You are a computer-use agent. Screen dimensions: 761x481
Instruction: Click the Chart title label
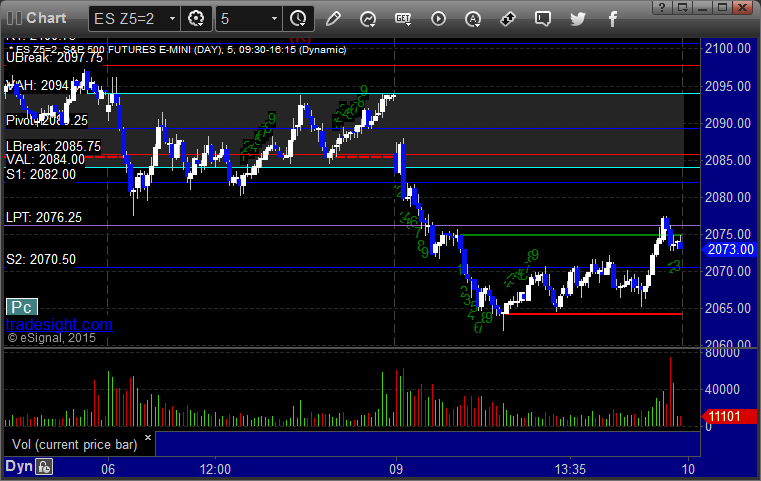tap(46, 18)
